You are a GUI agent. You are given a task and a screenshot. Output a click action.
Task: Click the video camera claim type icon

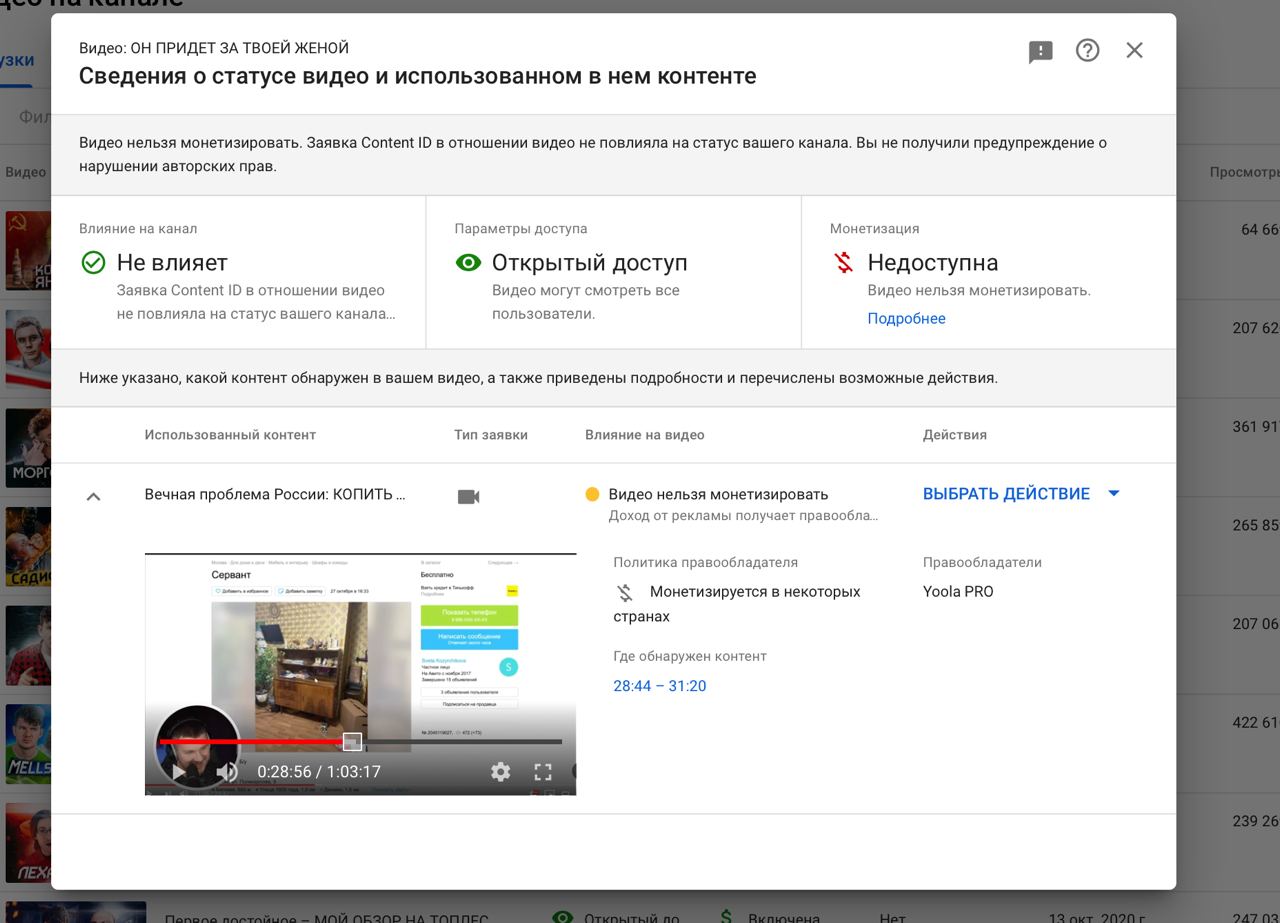tap(468, 496)
